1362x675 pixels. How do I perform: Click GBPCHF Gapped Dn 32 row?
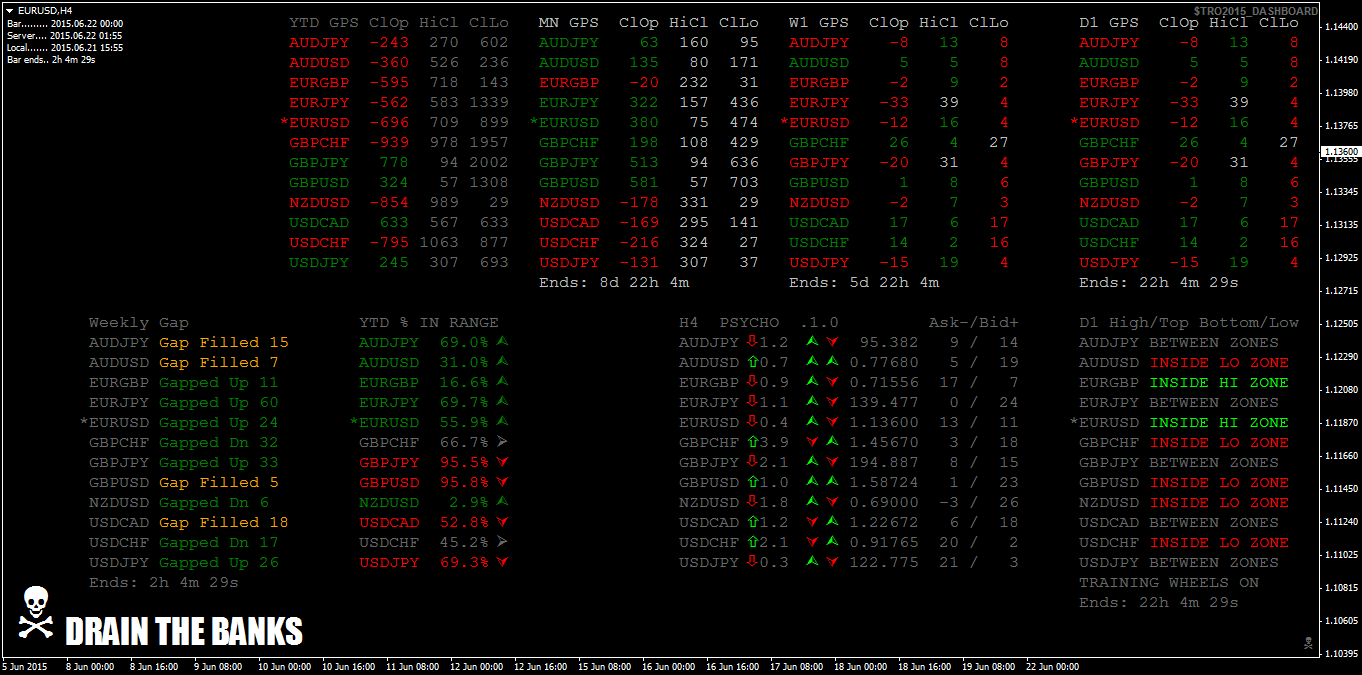point(184,442)
